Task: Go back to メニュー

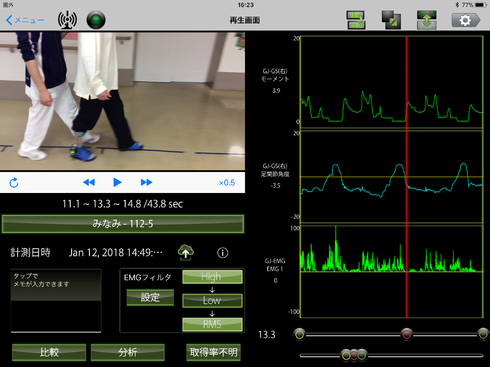Action: 25,20
